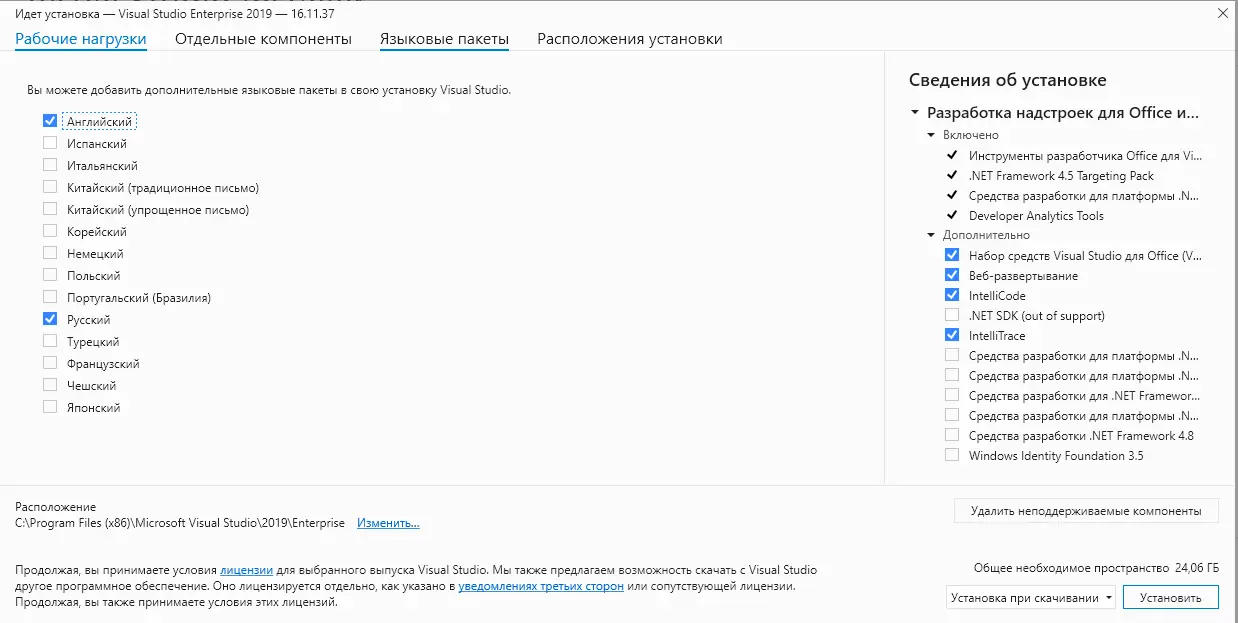Click the Изменить... location link
Viewport: 1238px width, 623px height.
click(x=388, y=523)
